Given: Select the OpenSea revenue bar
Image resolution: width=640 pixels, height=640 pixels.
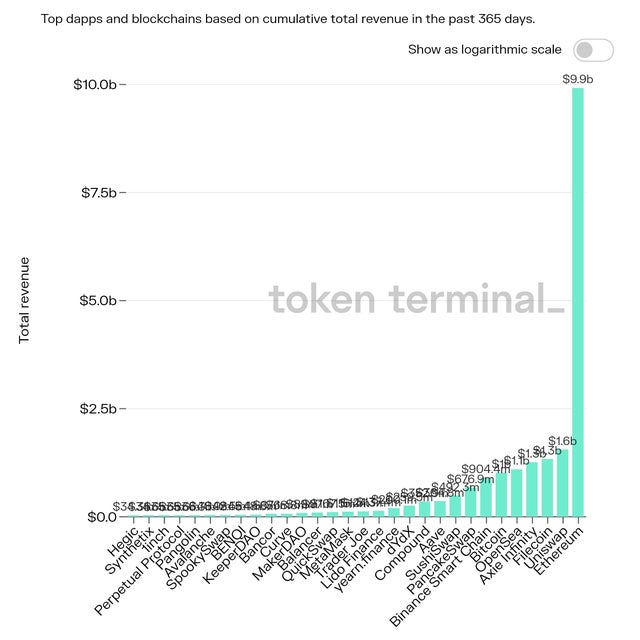Looking at the screenshot, I should click(516, 493).
